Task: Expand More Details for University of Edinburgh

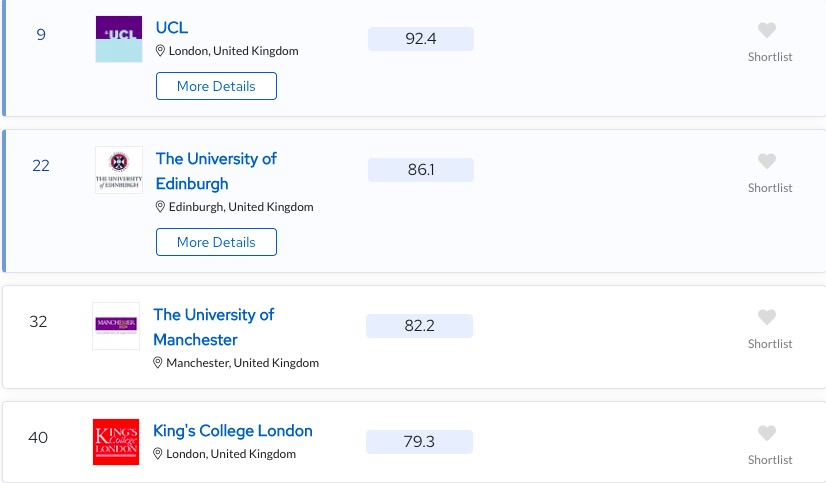Action: pyautogui.click(x=216, y=242)
